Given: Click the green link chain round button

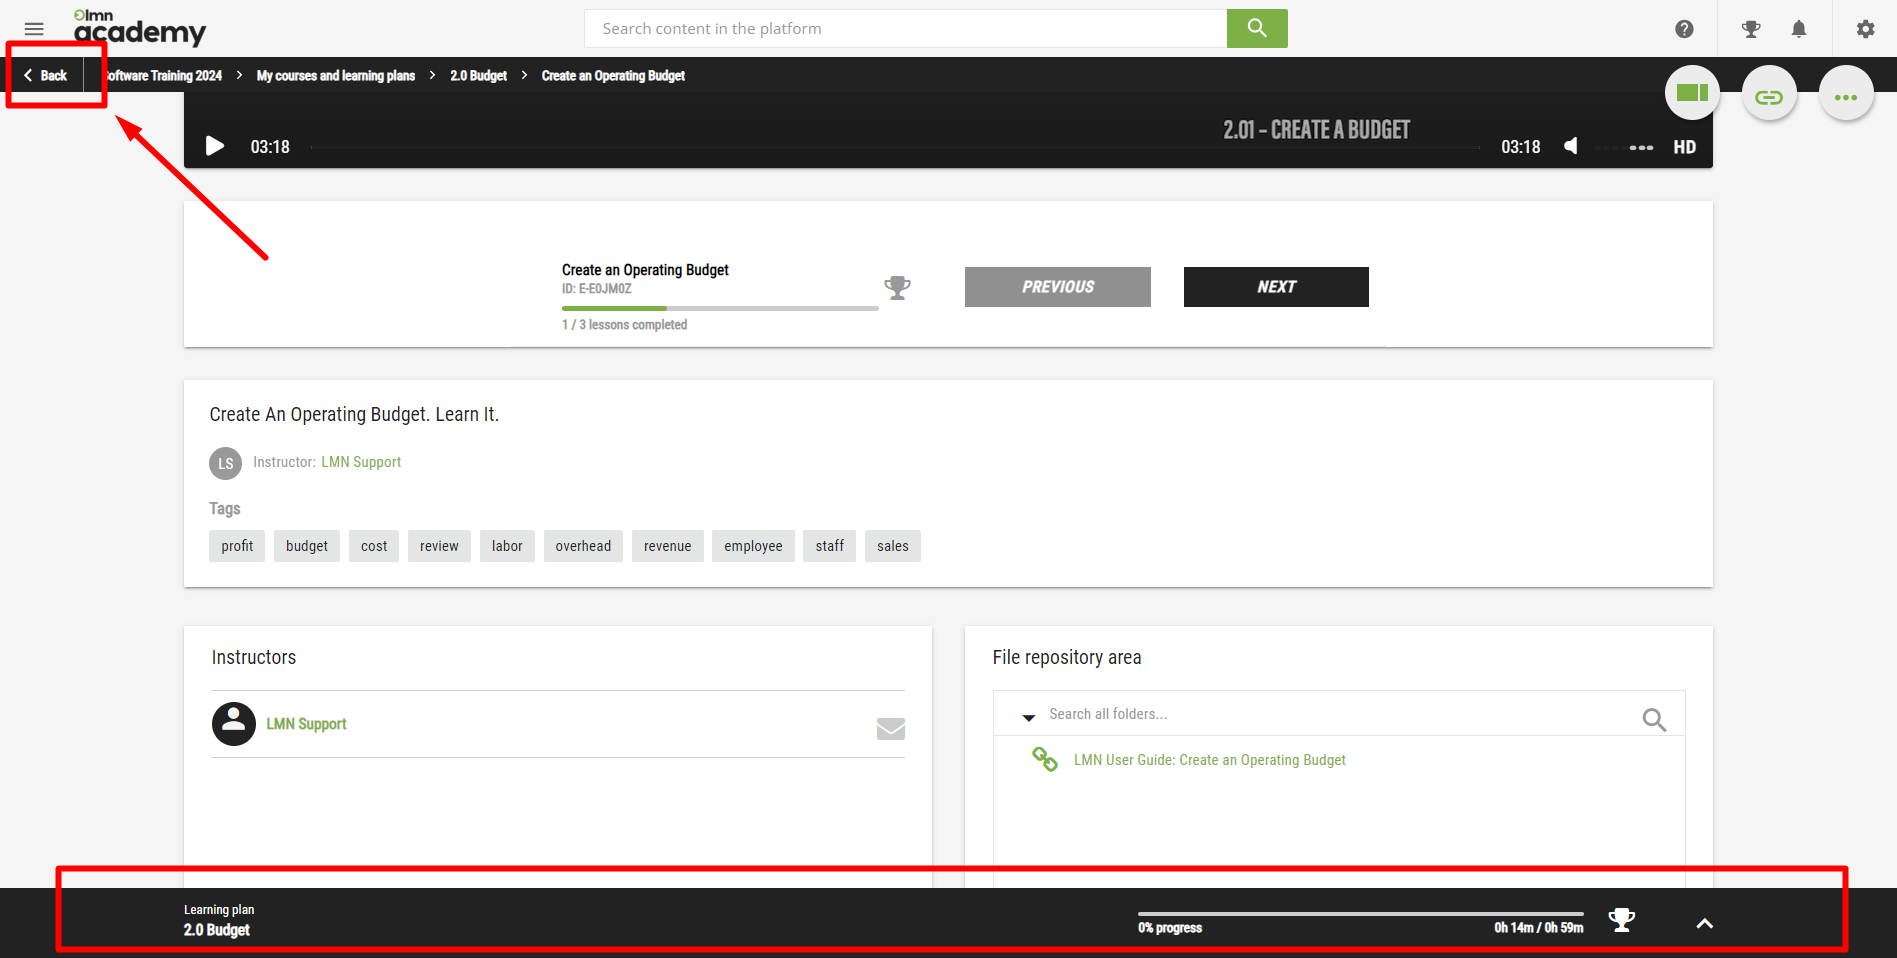Looking at the screenshot, I should click(x=1769, y=97).
